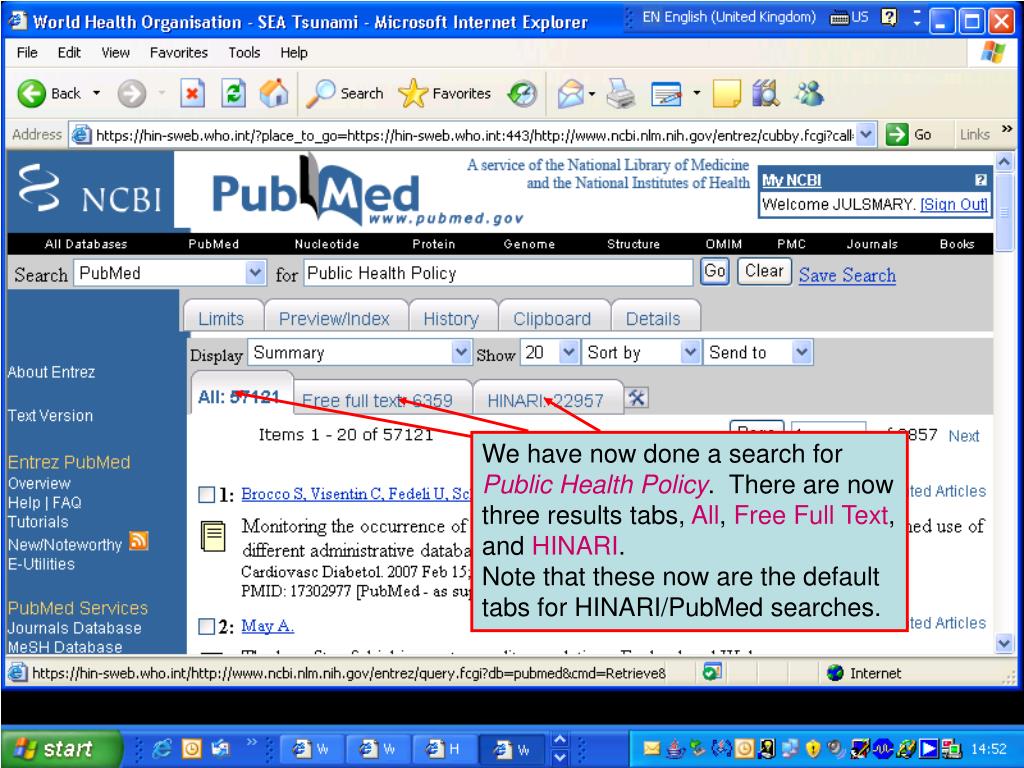Click the Mail envelope toolbar icon
Screen dimensions: 1024x768
pos(570,93)
